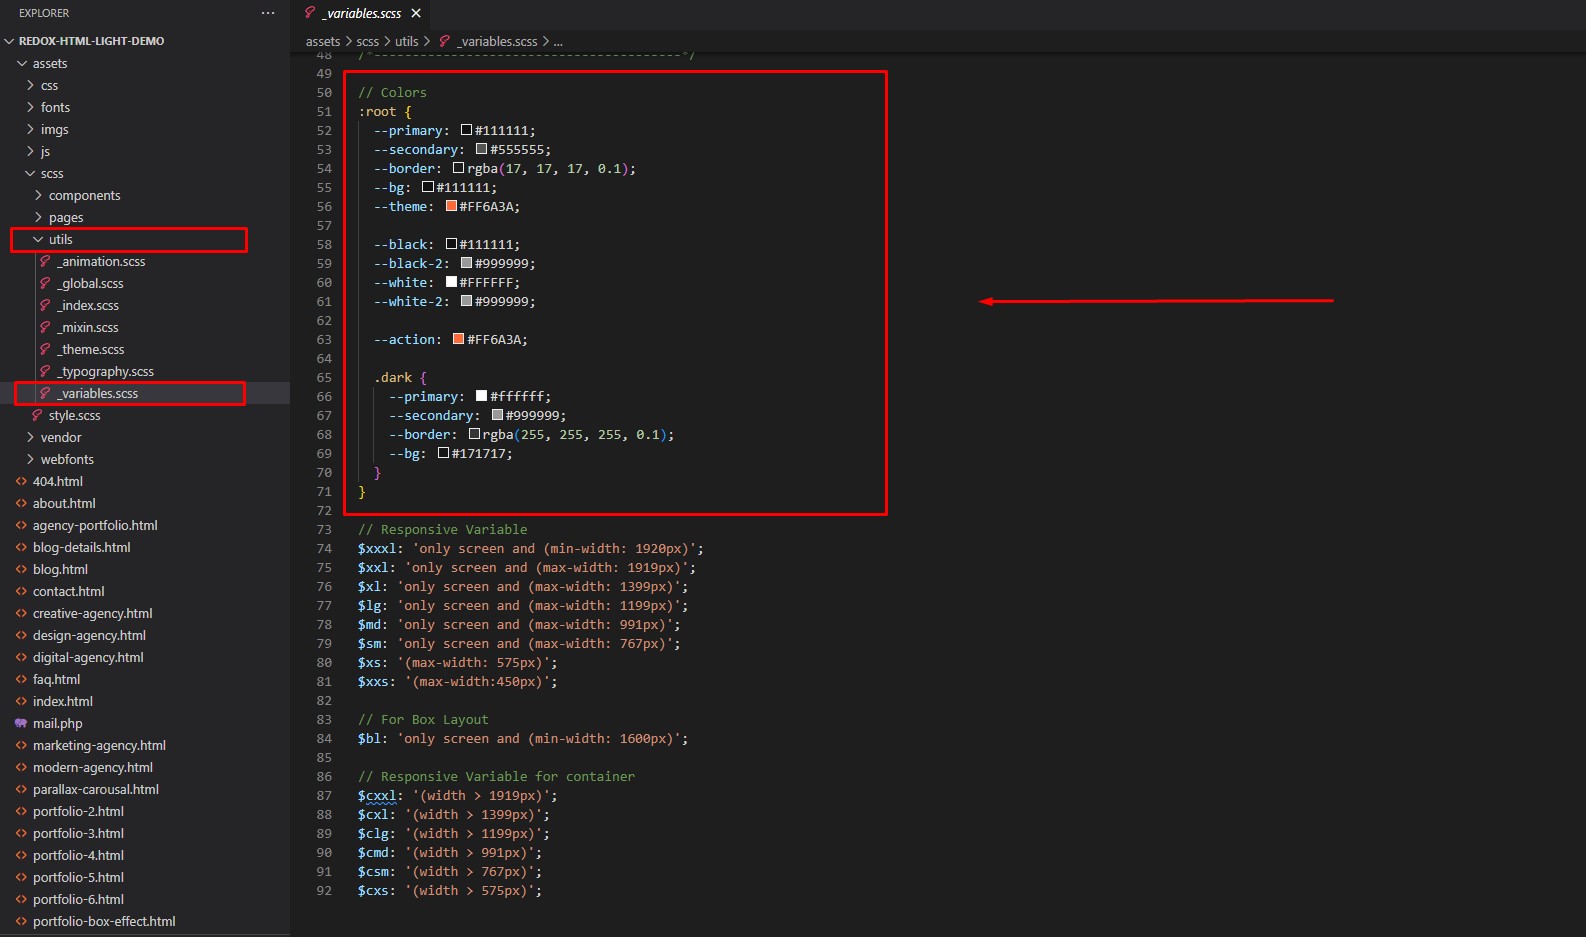
Task: Click the scss segment in the breadcrumb
Action: point(367,41)
